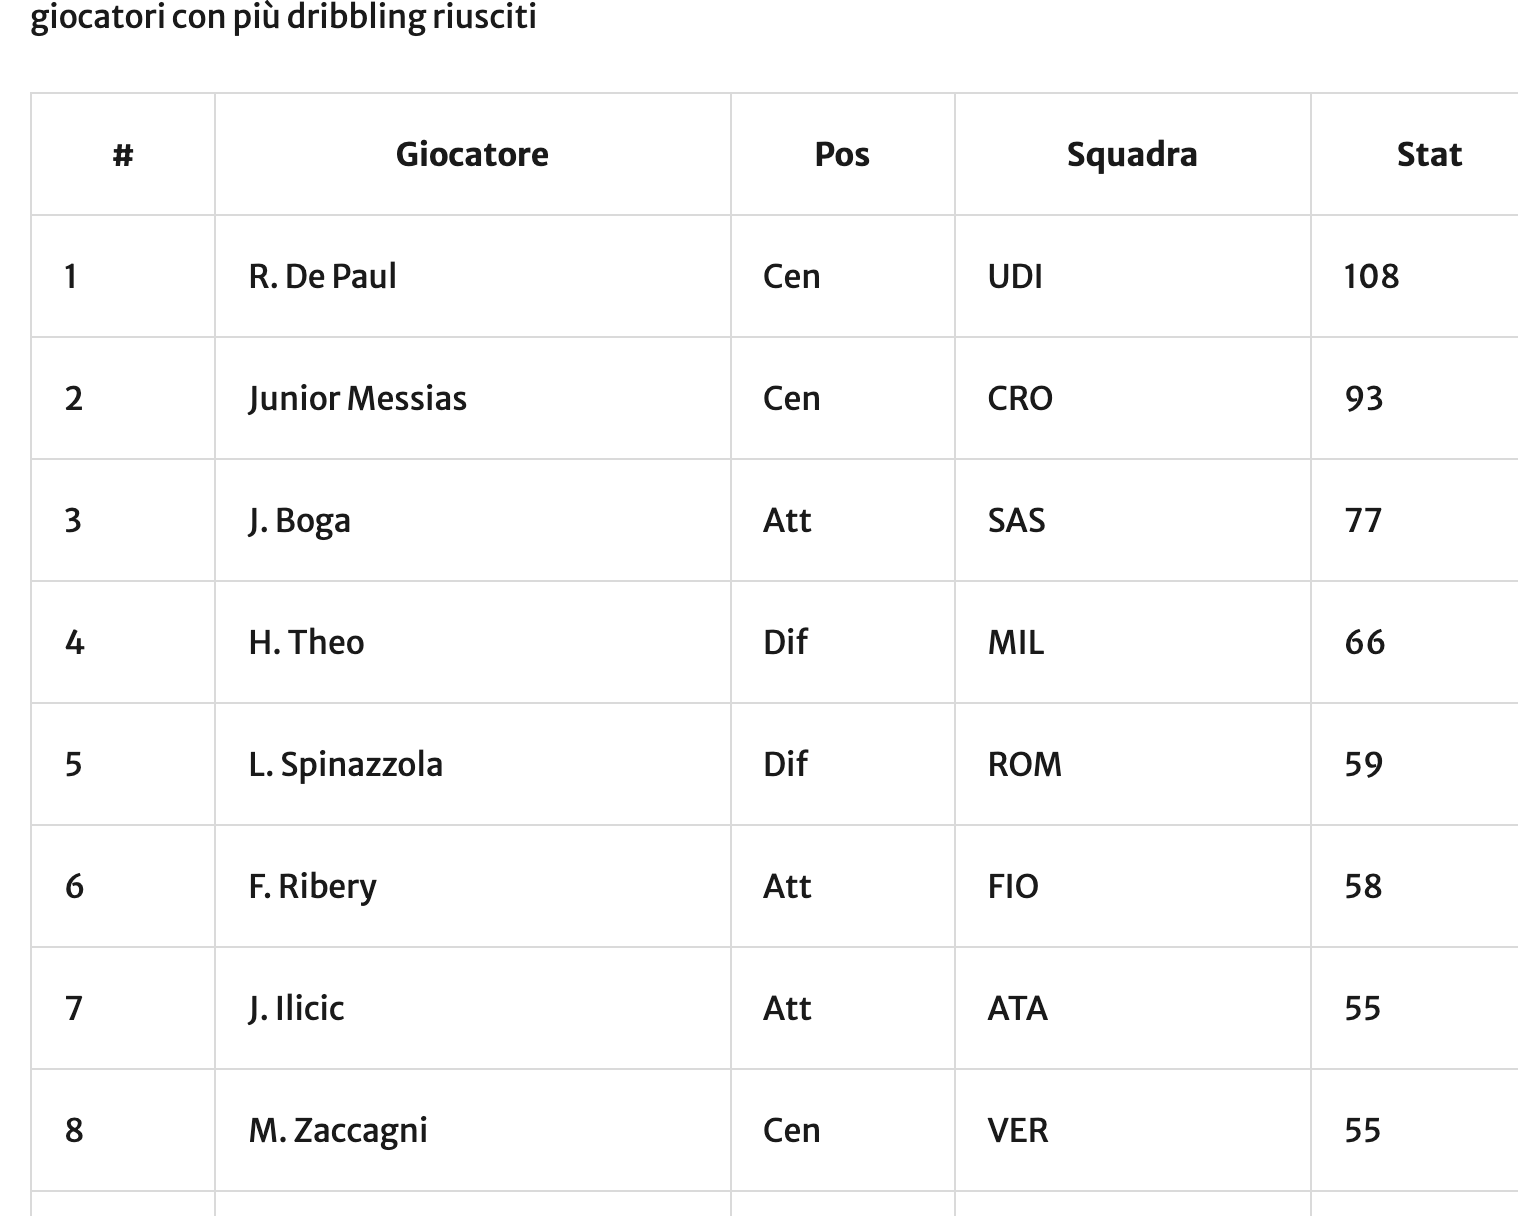The width and height of the screenshot is (1518, 1216).
Task: Select the H. Theo table cell
Action: coord(306,642)
